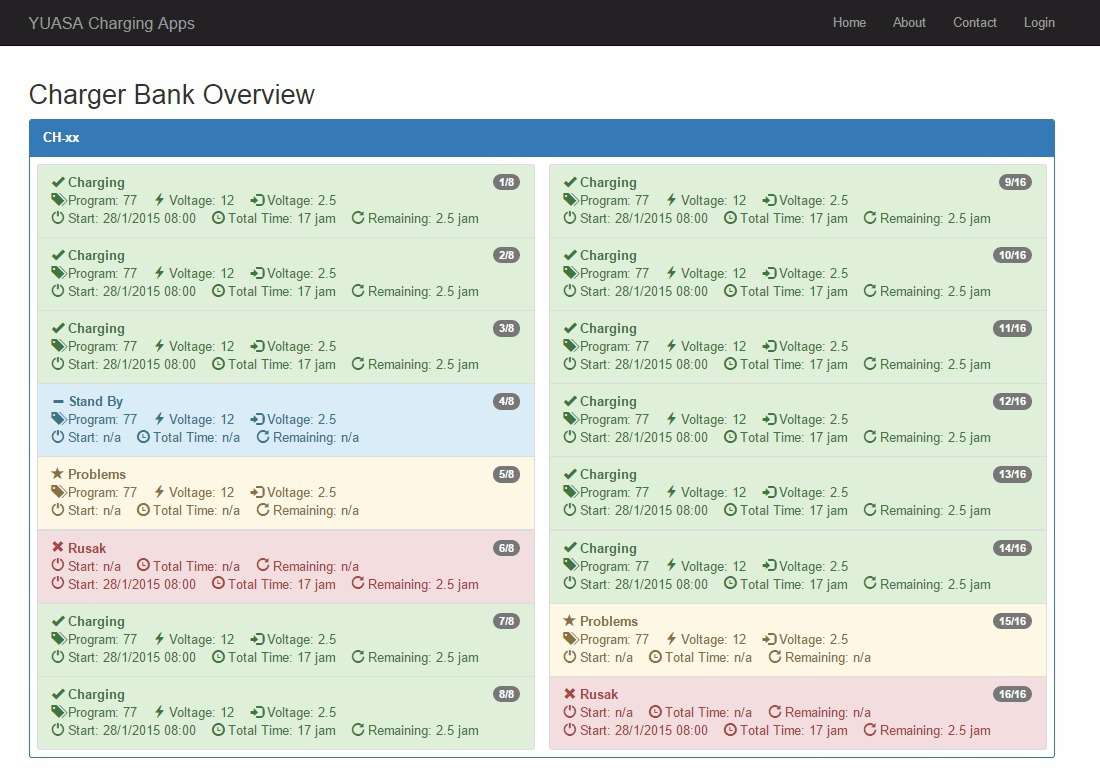The width and height of the screenshot is (1100, 768).
Task: Click the Login link
Action: 1039,22
